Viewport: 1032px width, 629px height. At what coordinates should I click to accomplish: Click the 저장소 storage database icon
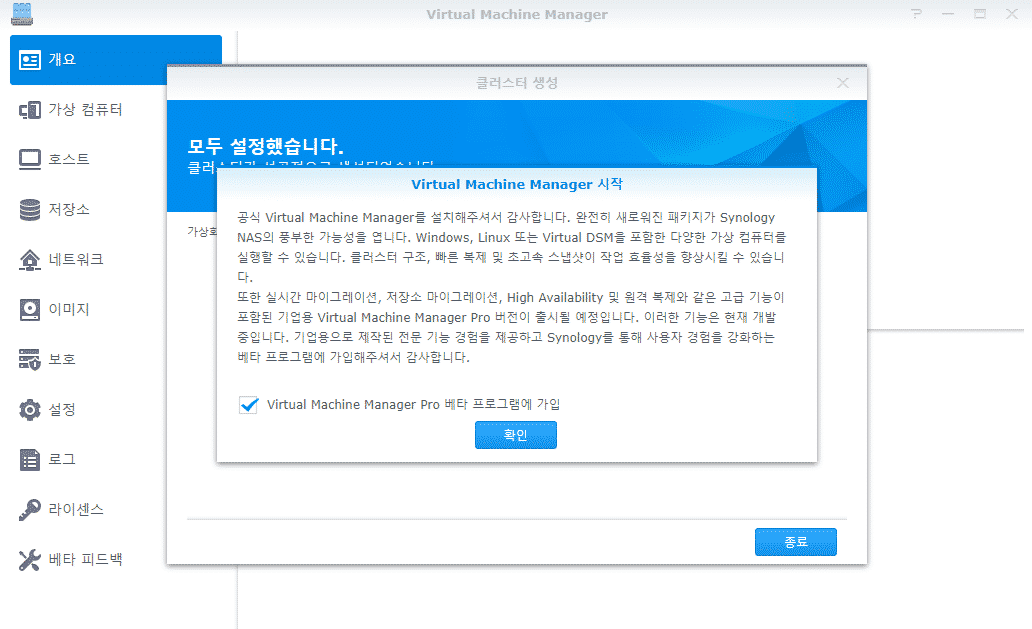click(x=30, y=210)
